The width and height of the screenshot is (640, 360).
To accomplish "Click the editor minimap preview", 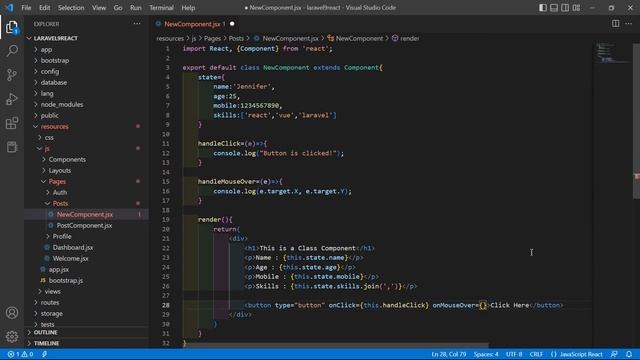I will coord(612,53).
